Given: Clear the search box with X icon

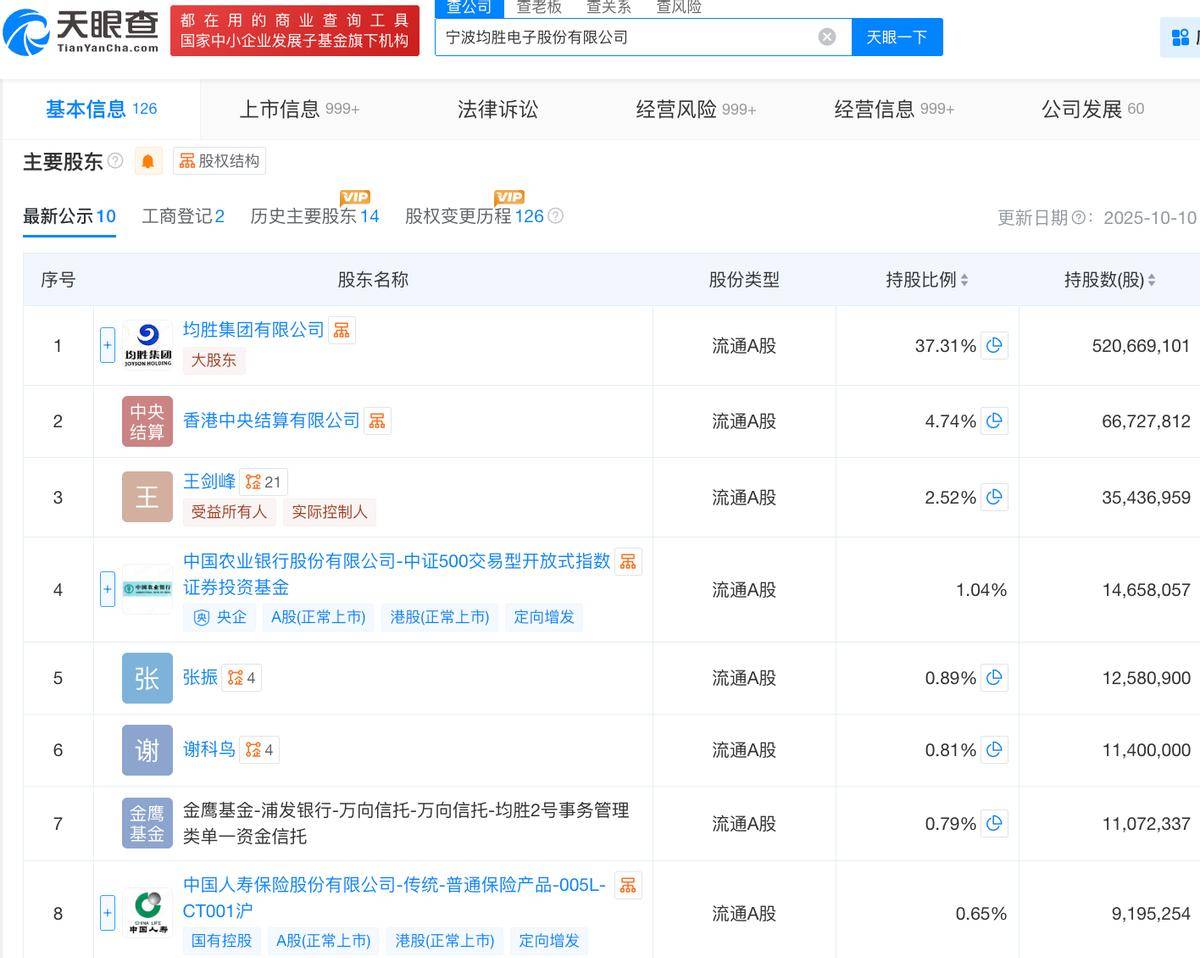Looking at the screenshot, I should 827,37.
